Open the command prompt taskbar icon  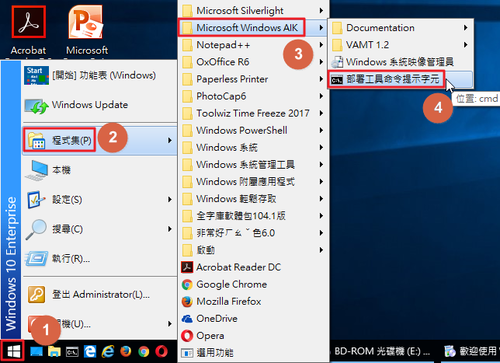point(72,352)
